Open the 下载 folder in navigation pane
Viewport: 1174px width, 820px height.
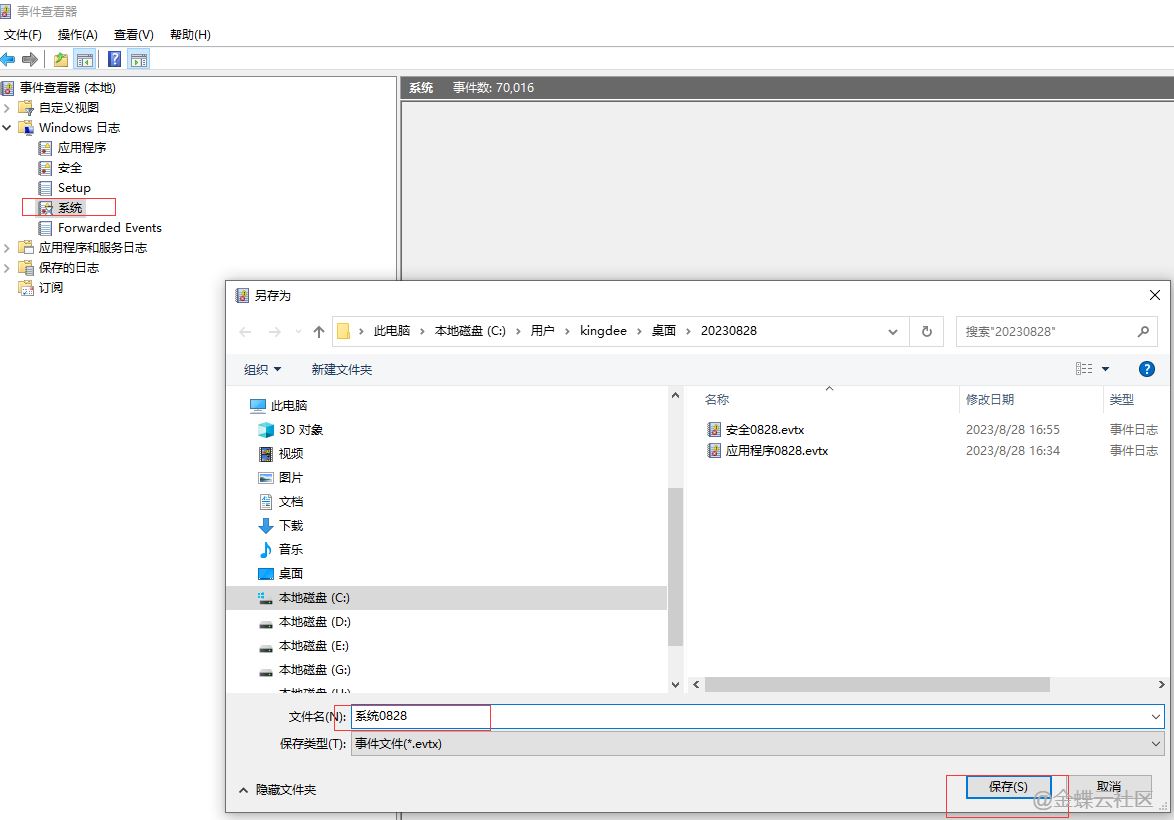pyautogui.click(x=290, y=525)
